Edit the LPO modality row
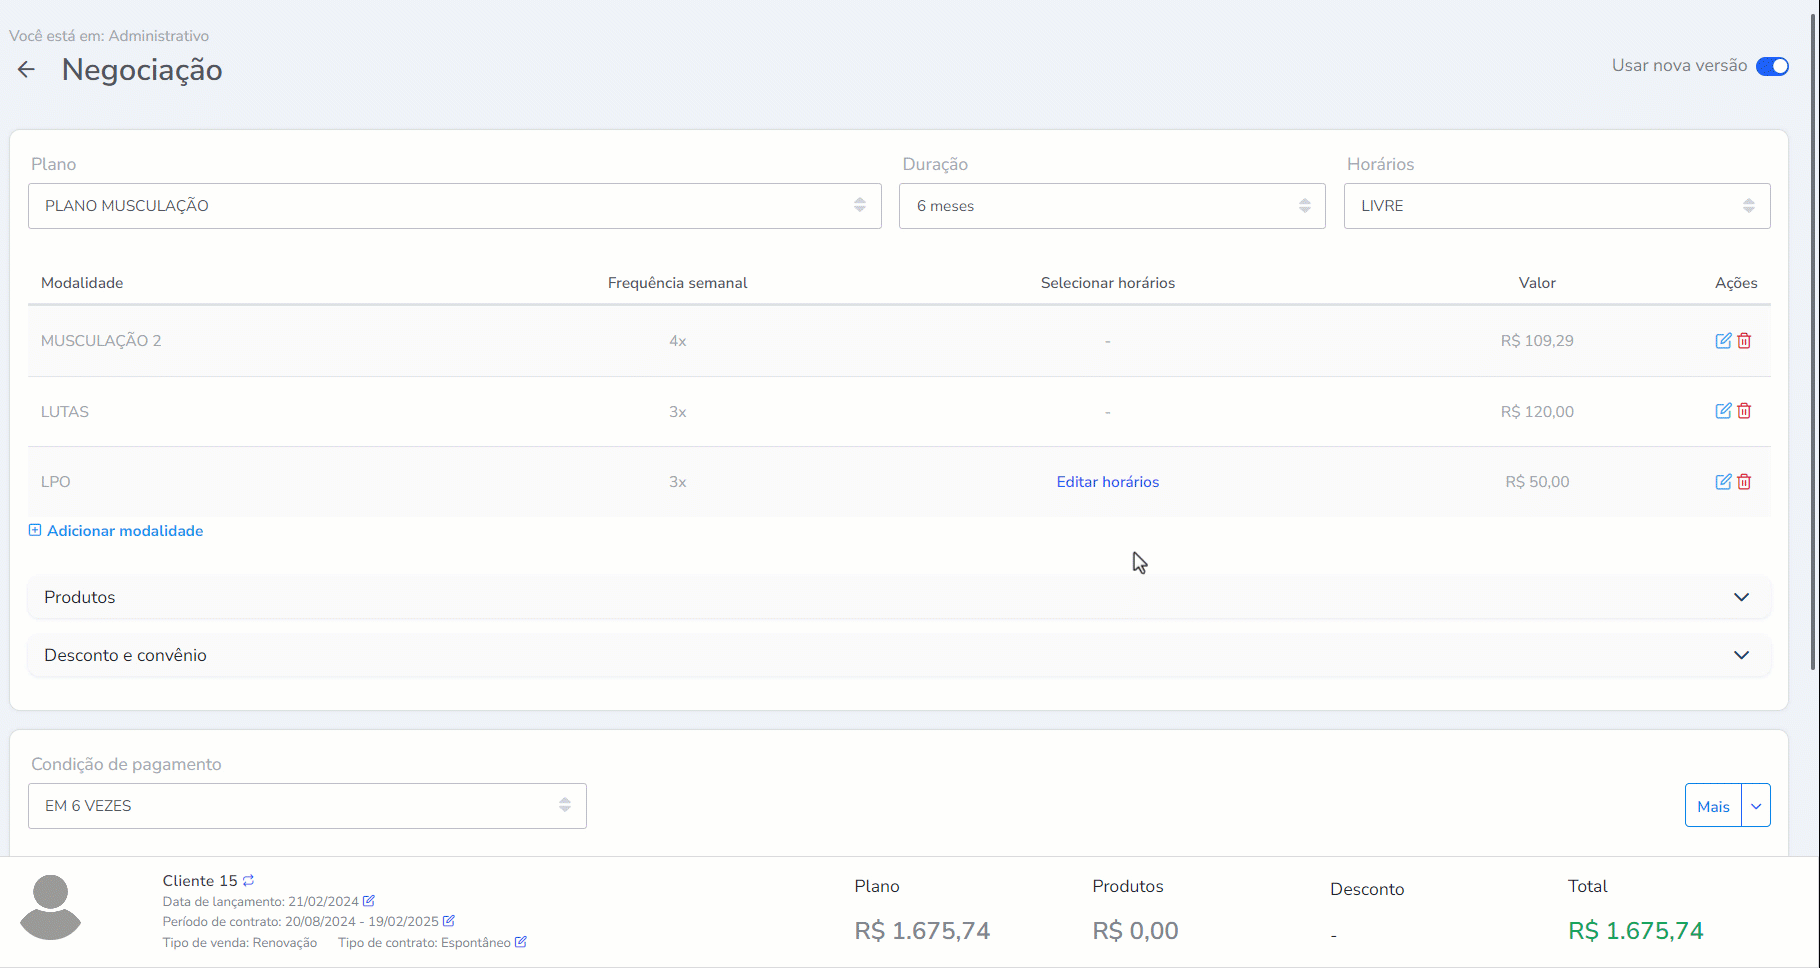Screen dimensions: 1820x968 coord(1723,482)
